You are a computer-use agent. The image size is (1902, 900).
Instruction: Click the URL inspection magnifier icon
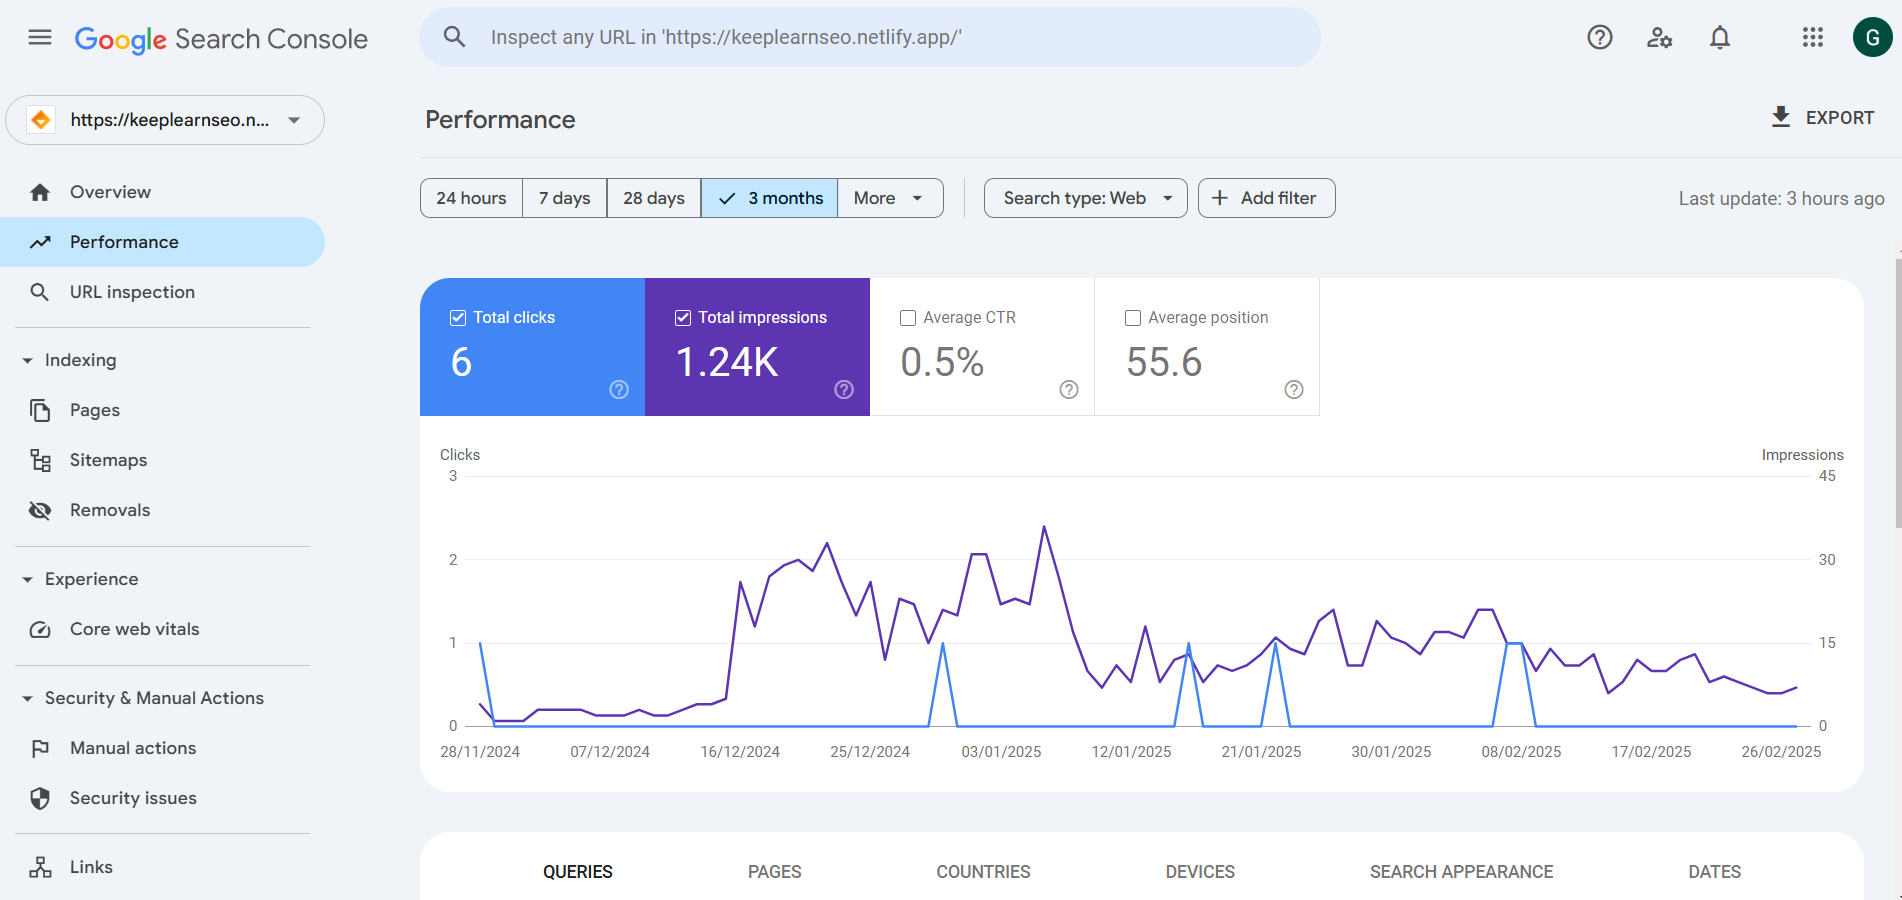40,292
